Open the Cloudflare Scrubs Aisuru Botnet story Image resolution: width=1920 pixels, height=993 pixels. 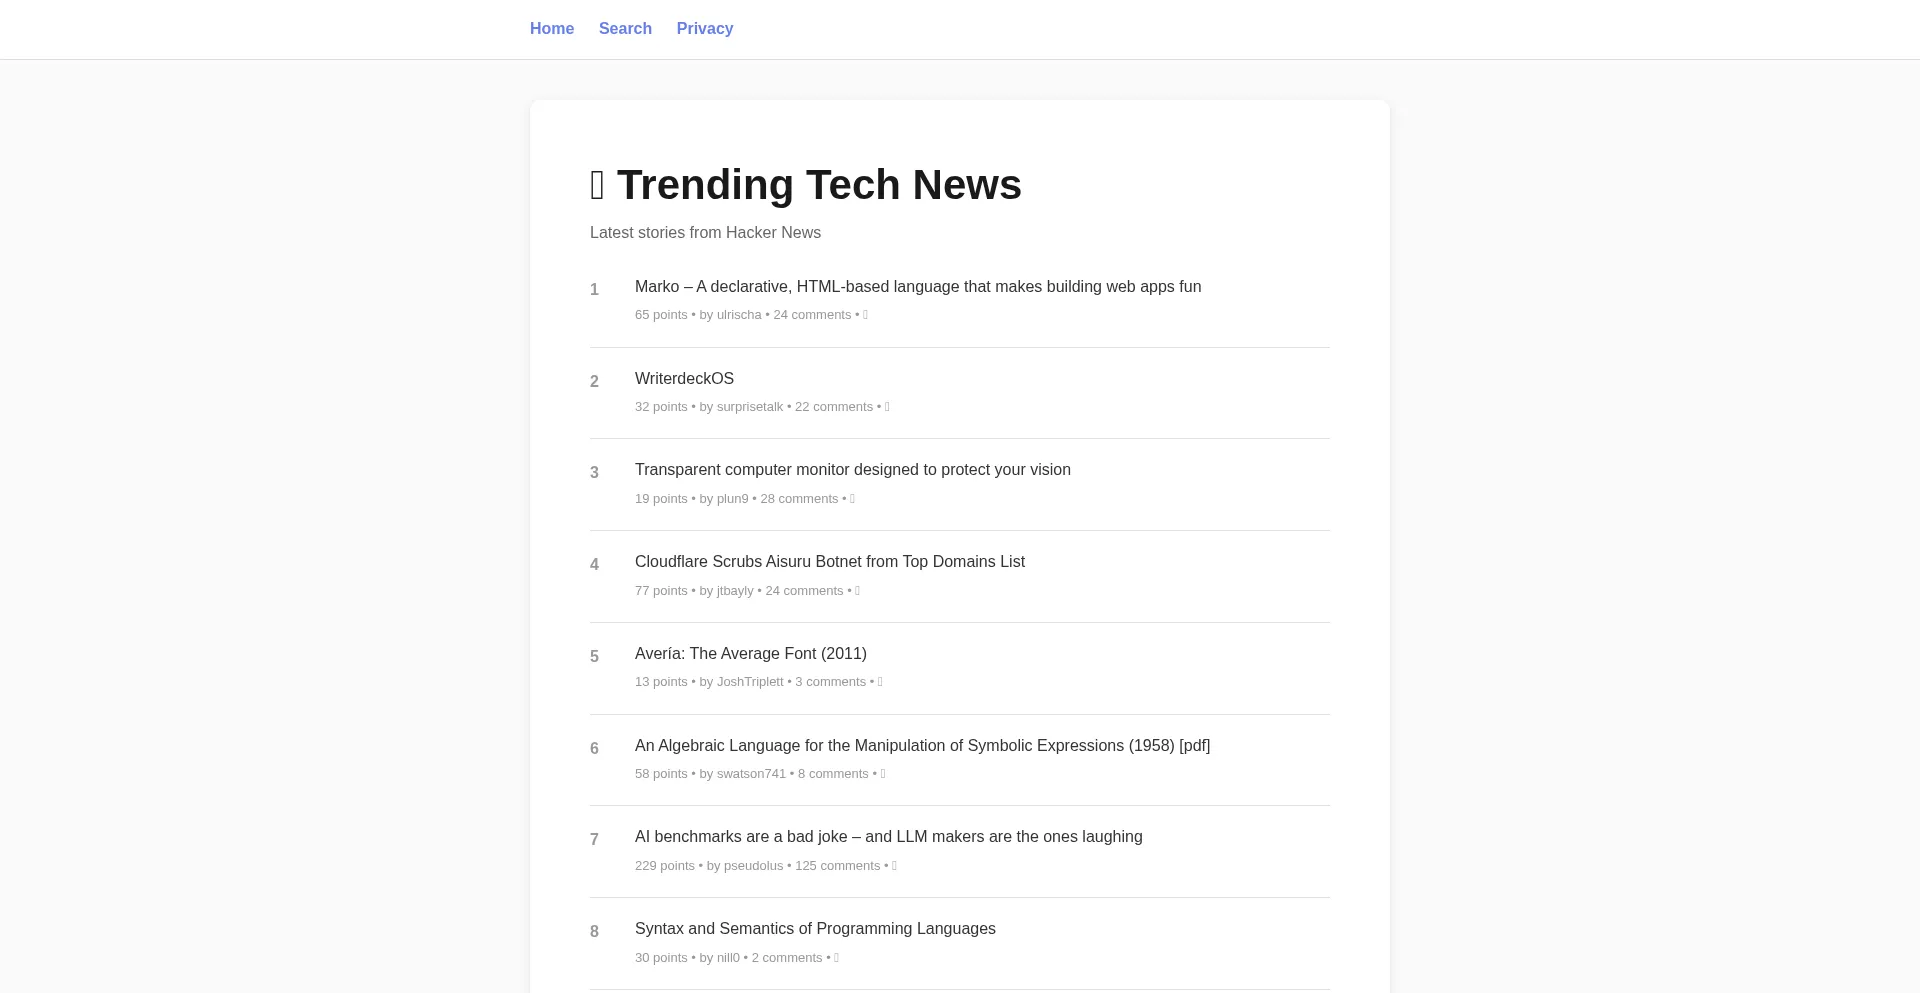point(829,562)
